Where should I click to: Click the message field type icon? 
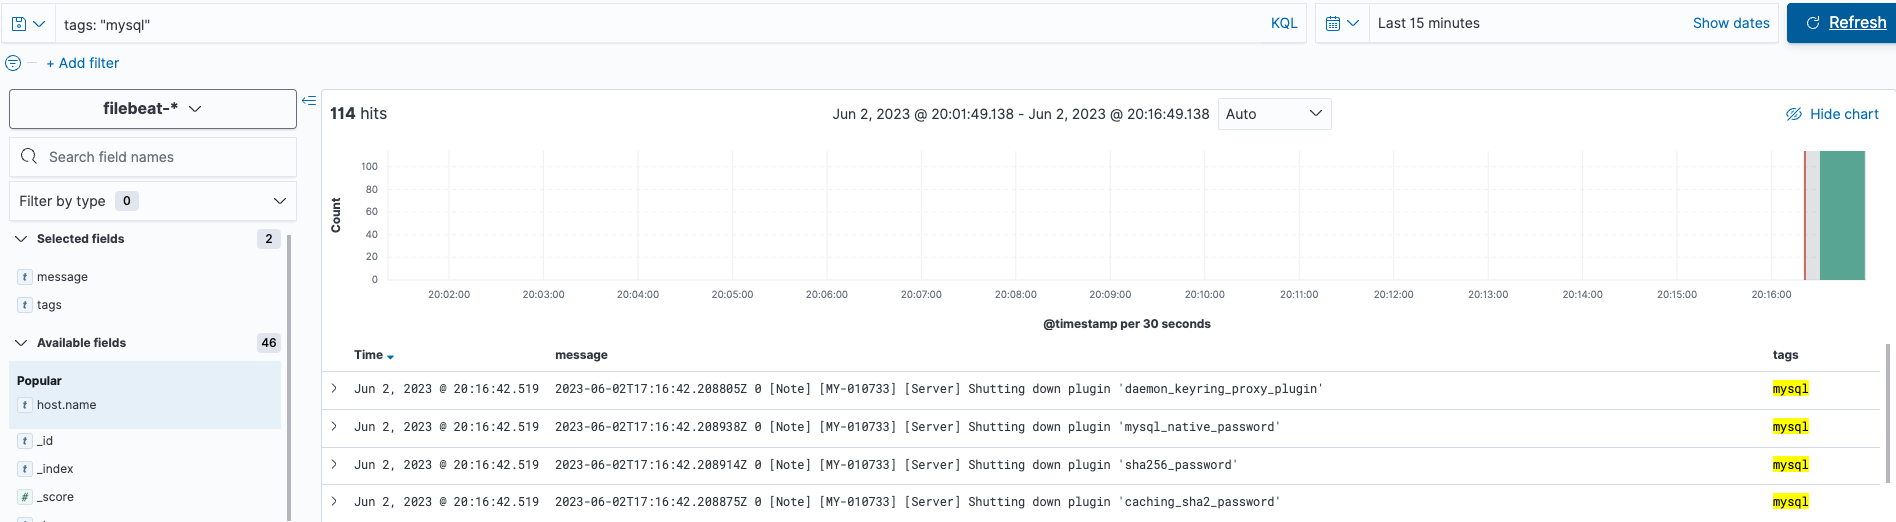click(x=25, y=277)
